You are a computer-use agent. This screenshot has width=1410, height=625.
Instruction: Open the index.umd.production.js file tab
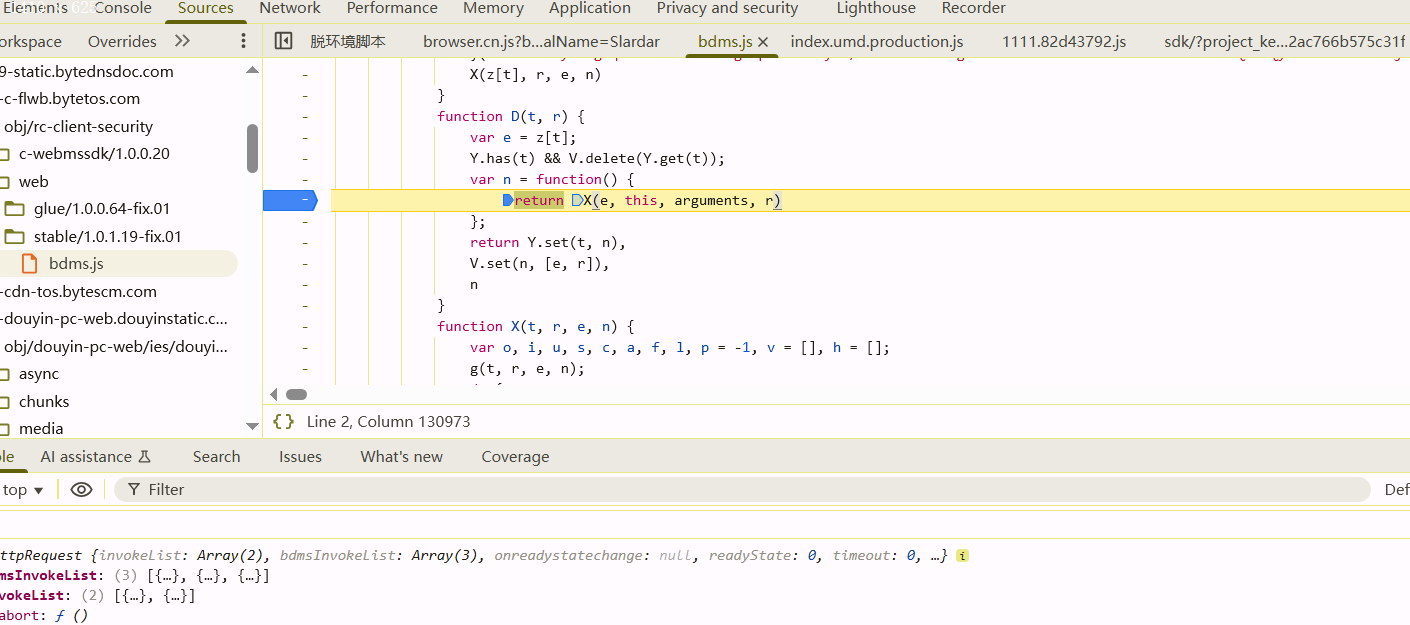(x=876, y=42)
